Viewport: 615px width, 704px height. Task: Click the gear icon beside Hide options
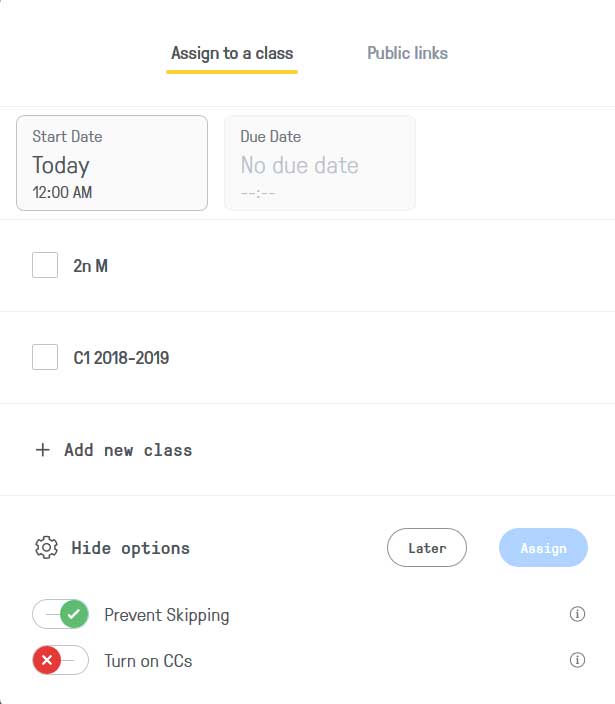coord(46,547)
